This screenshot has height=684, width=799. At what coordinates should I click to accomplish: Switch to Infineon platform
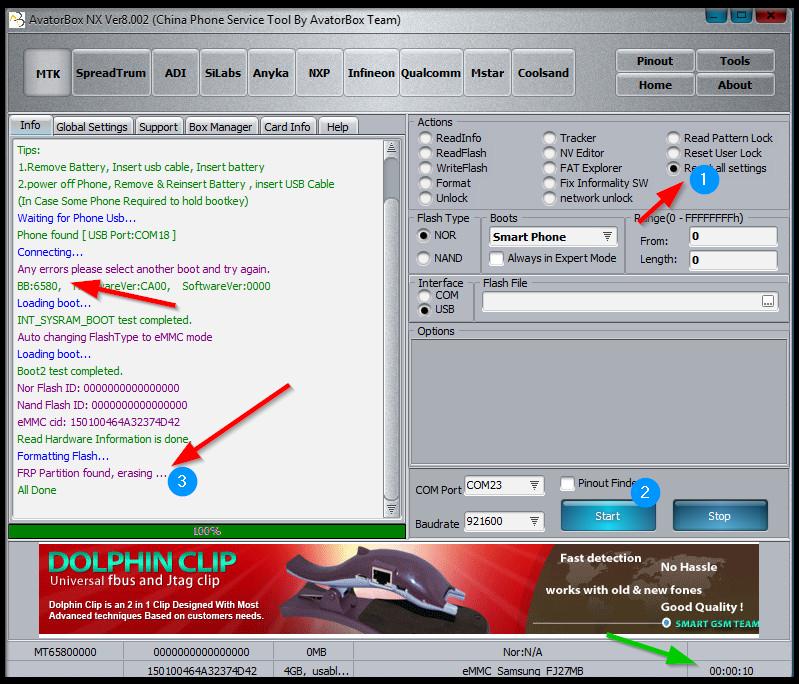[371, 73]
